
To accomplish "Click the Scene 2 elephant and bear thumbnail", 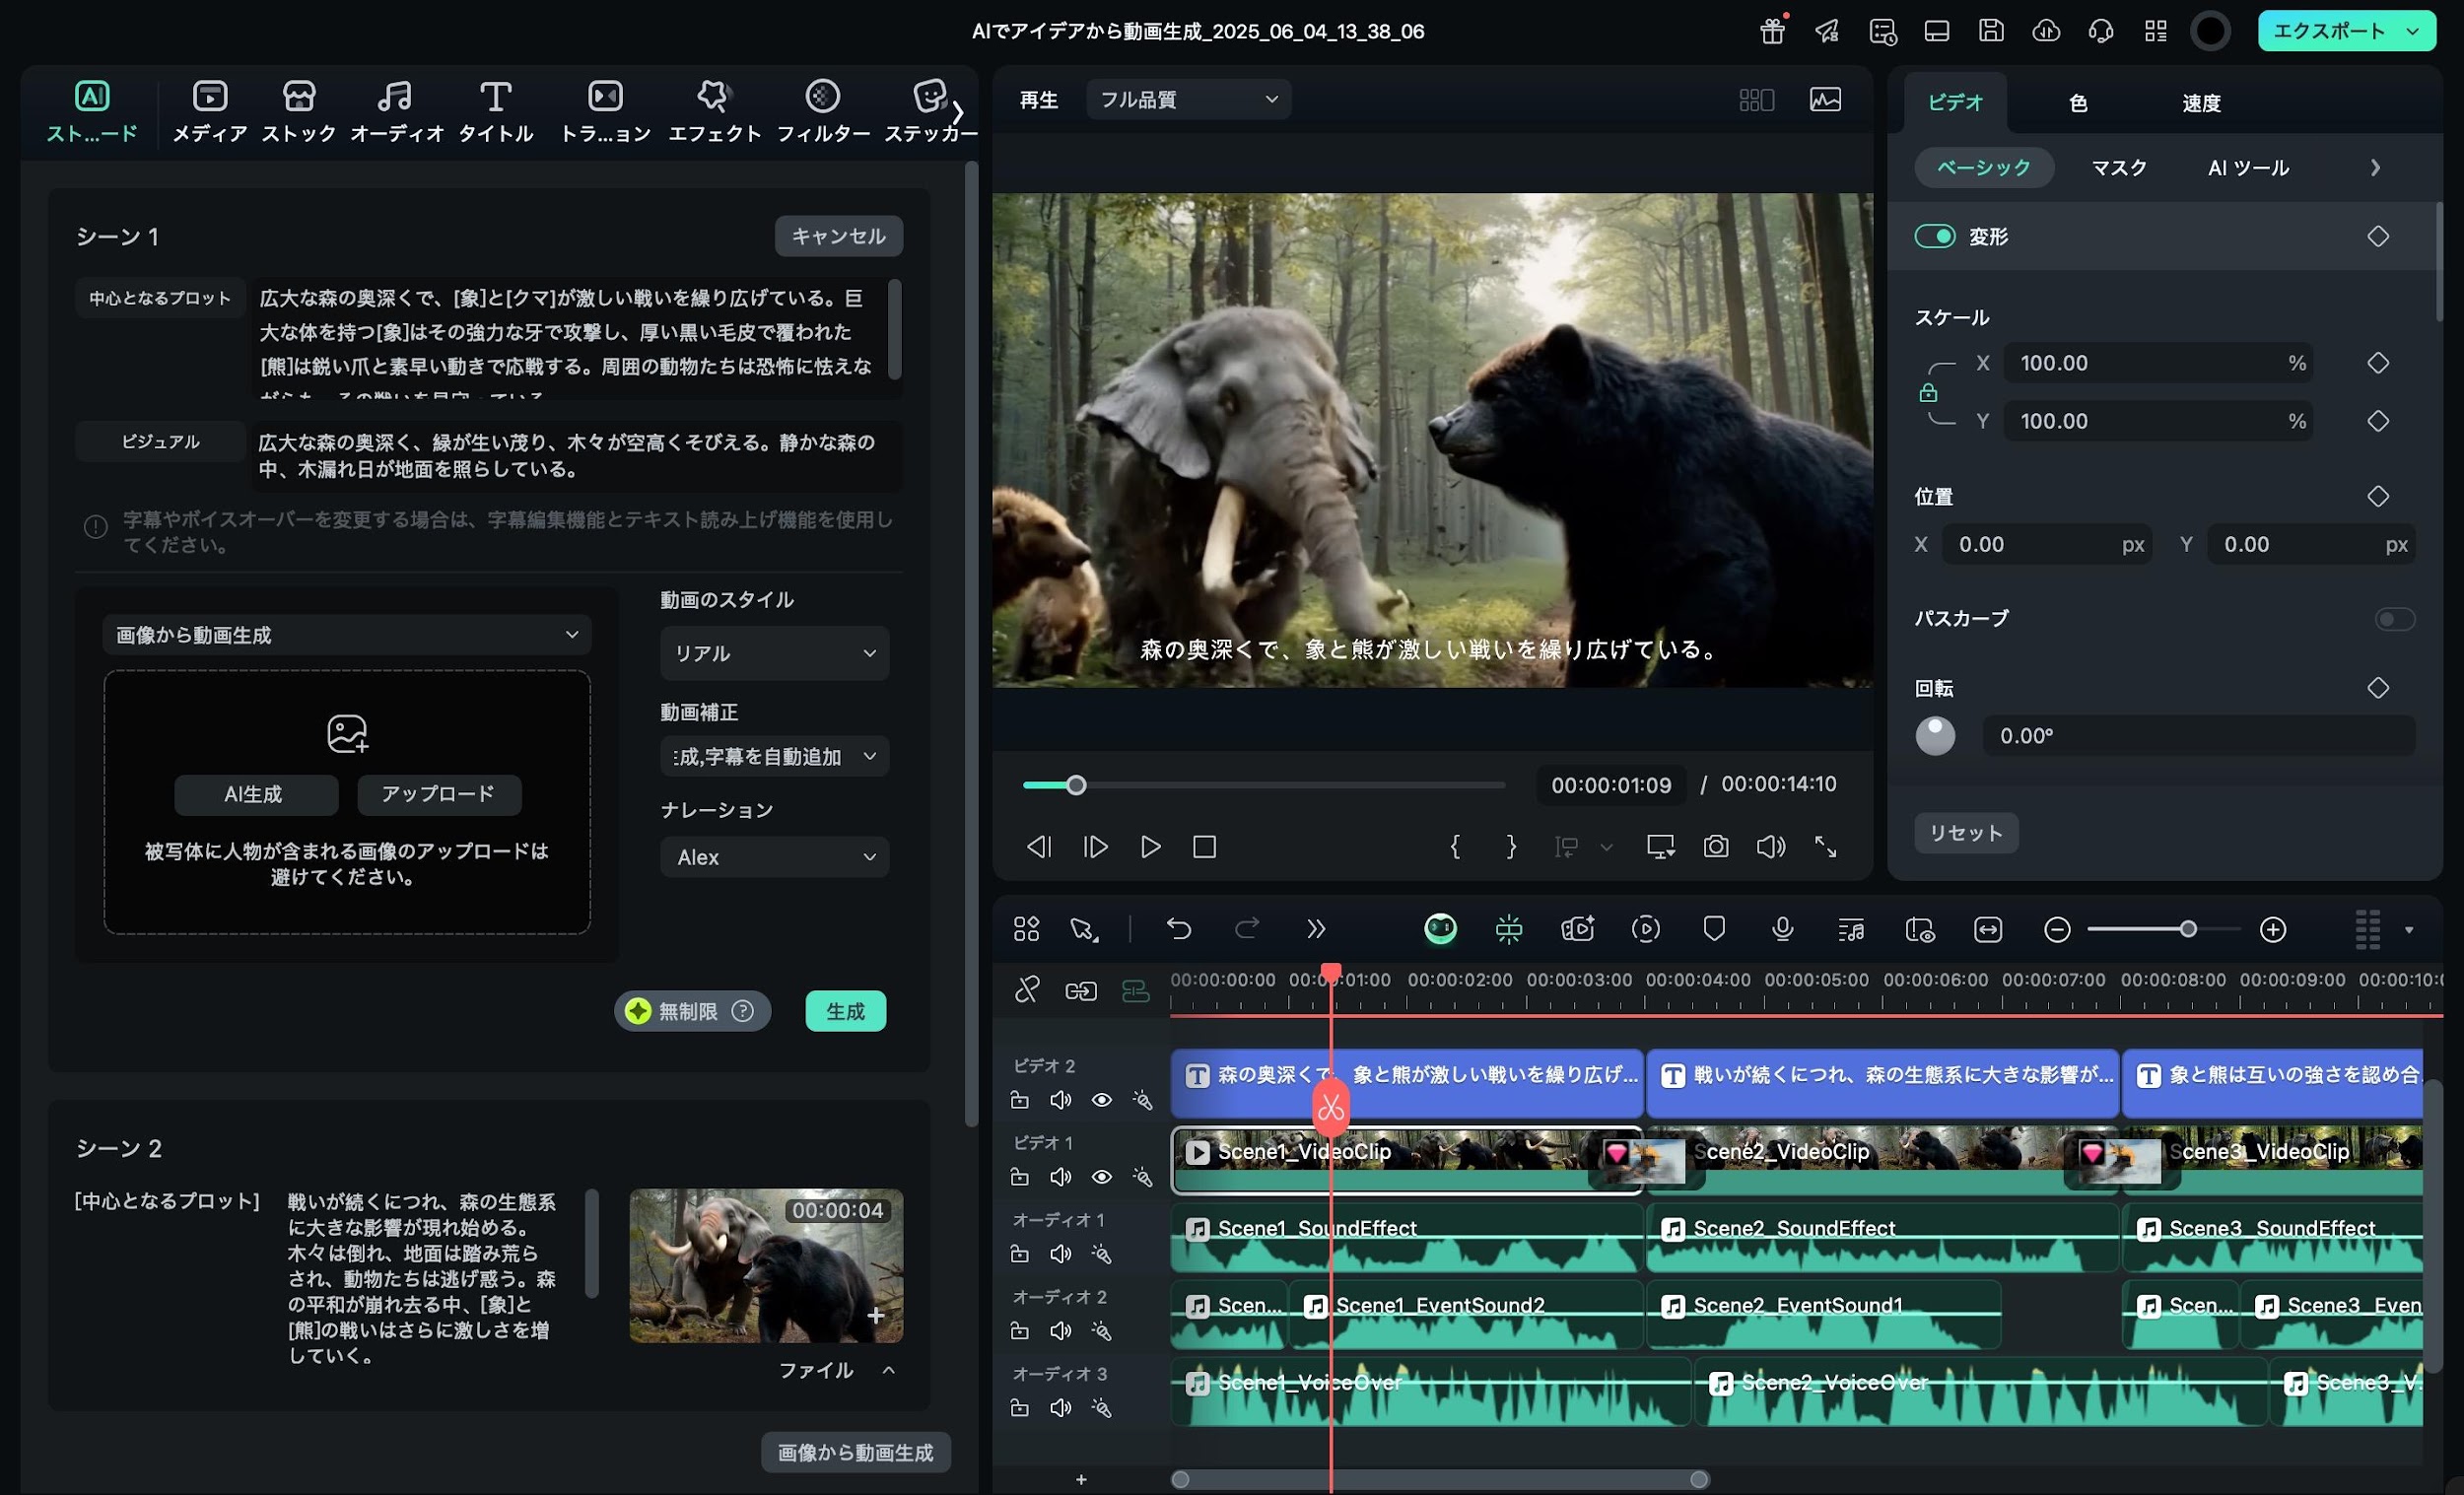I will coord(766,1265).
